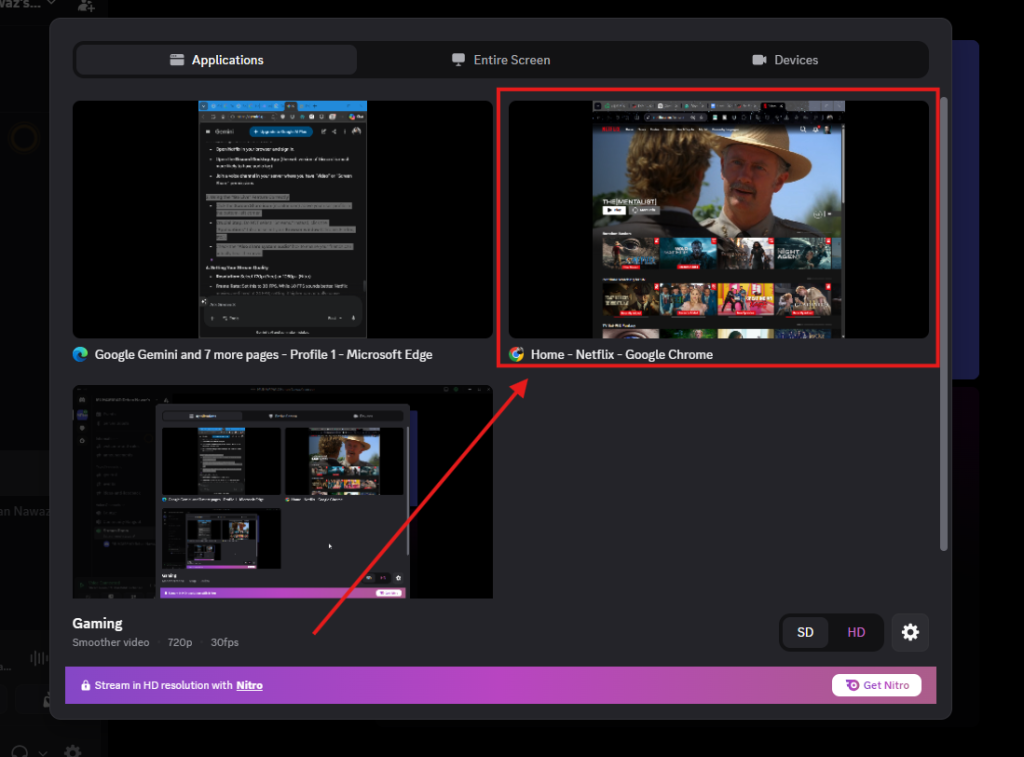Viewport: 1024px width, 757px height.
Task: Click the Chrome icon beside Home - Netflix label
Action: (516, 354)
